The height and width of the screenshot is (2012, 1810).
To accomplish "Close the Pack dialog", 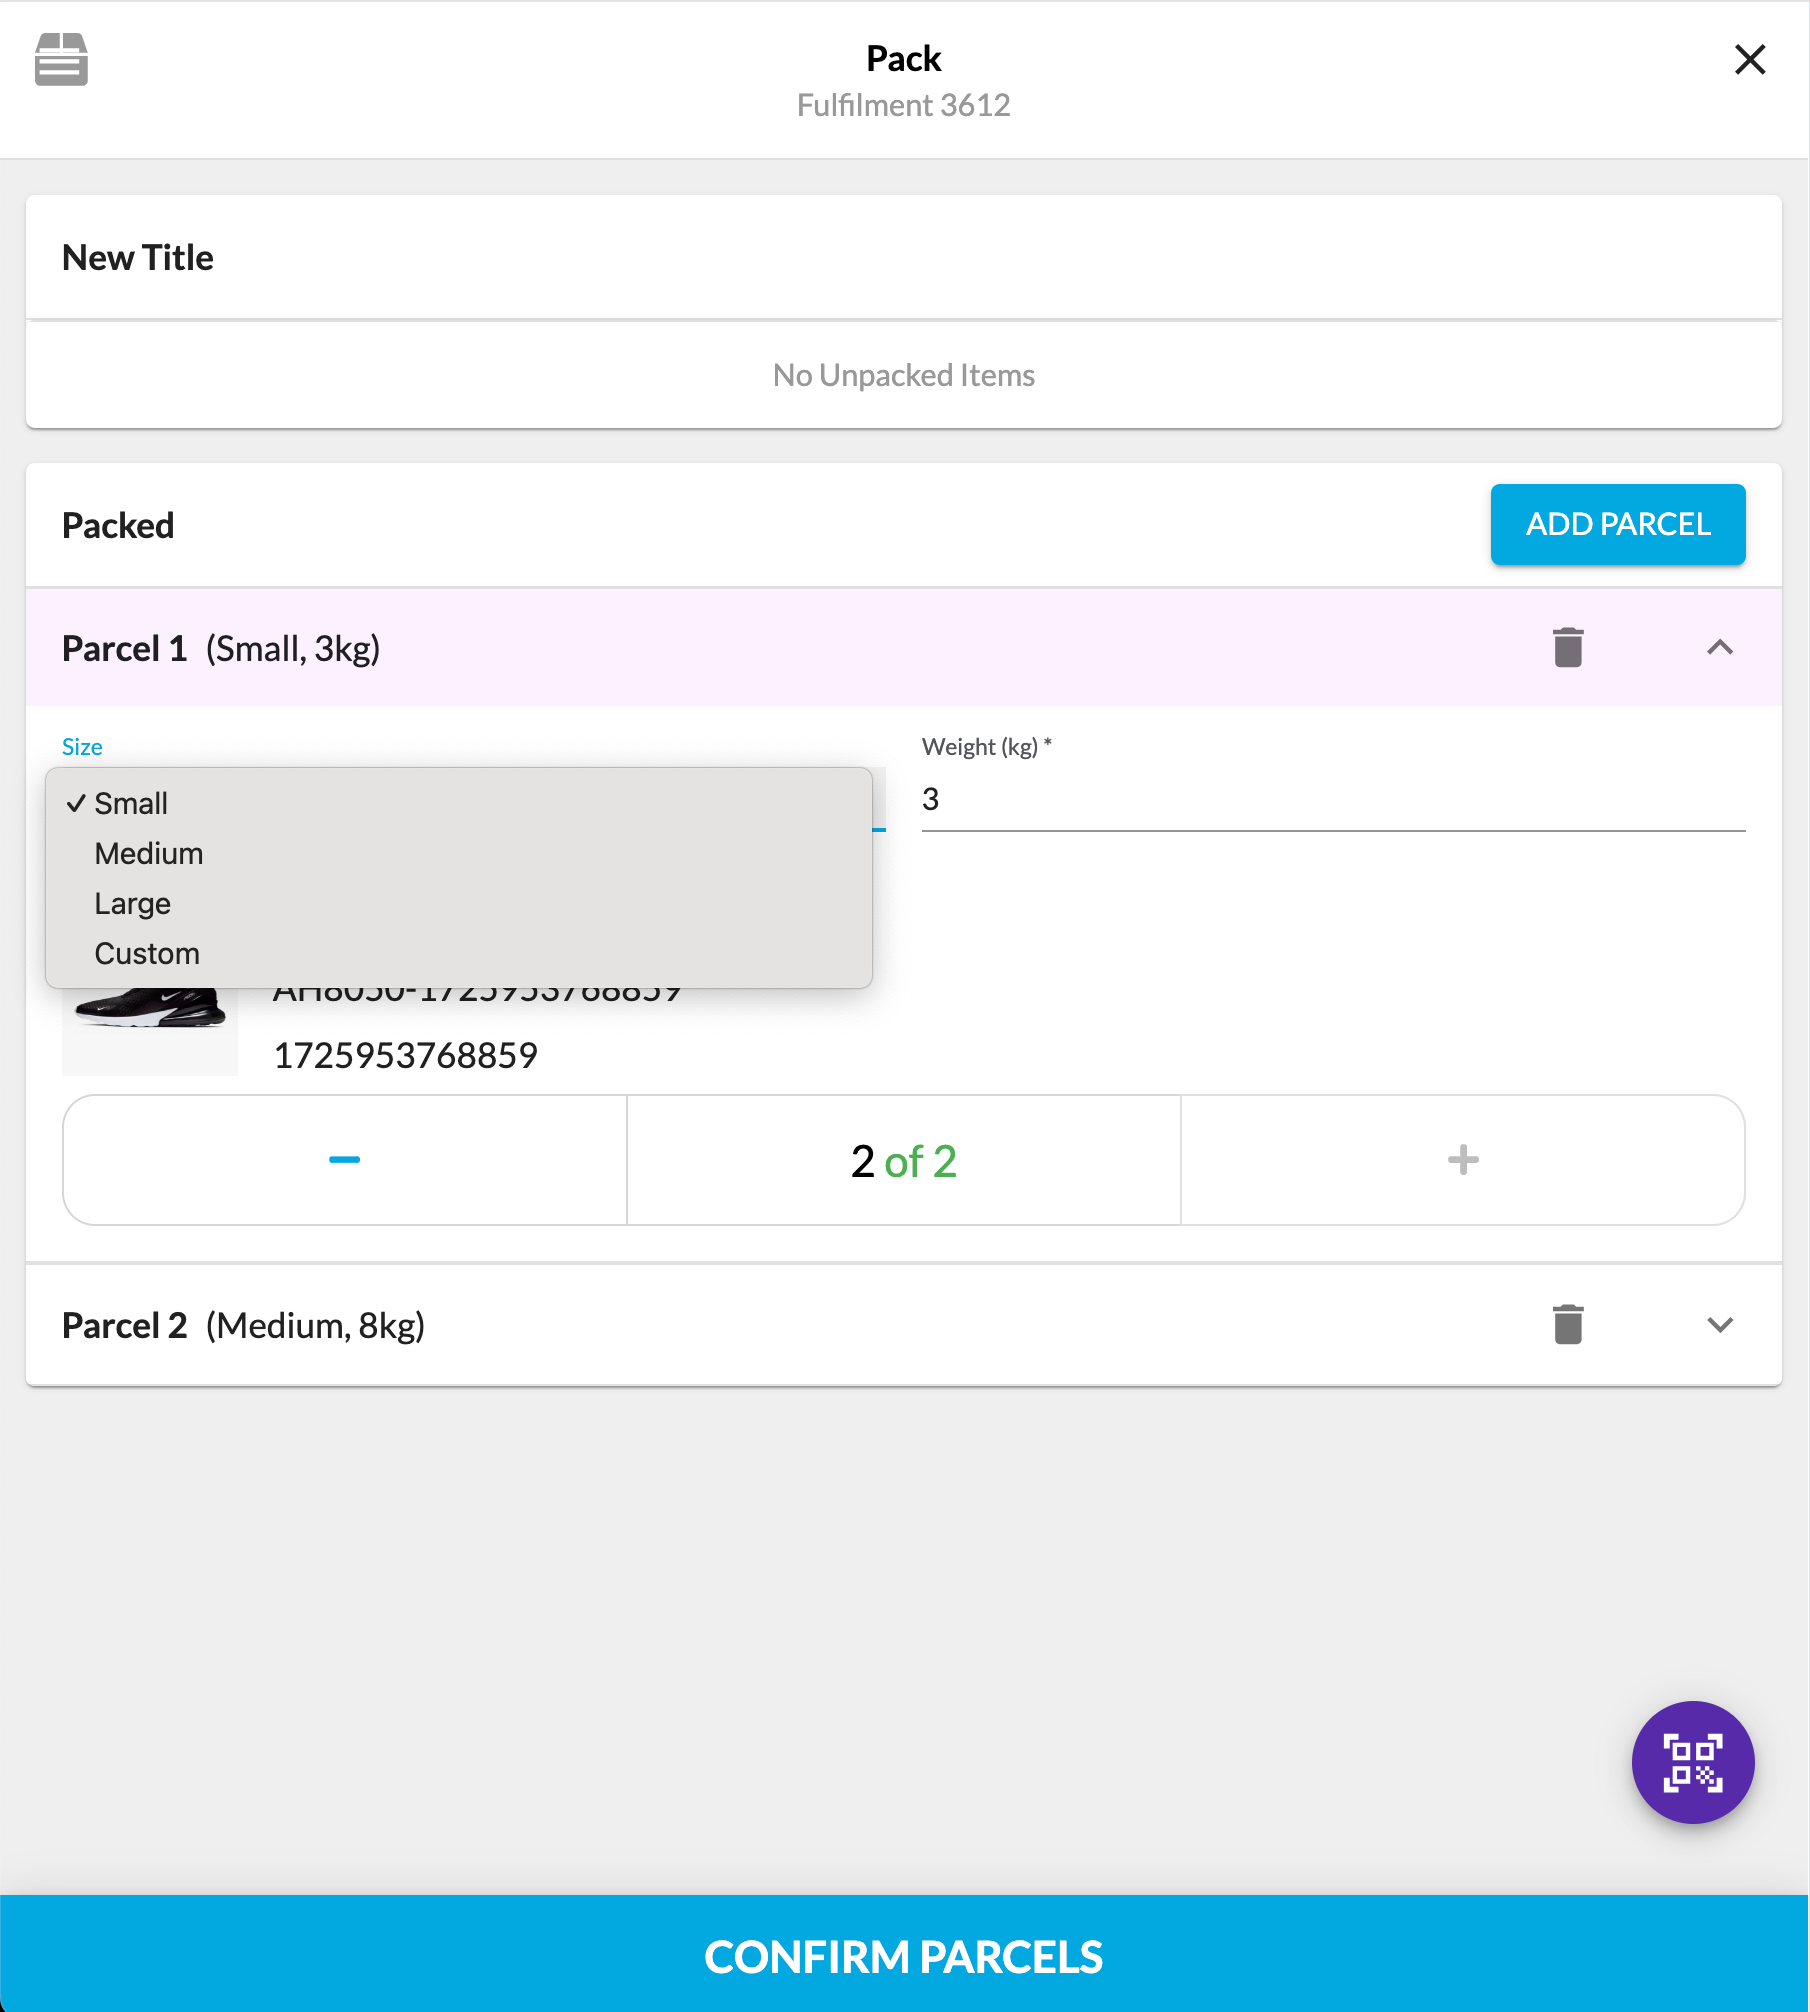I will (x=1749, y=60).
